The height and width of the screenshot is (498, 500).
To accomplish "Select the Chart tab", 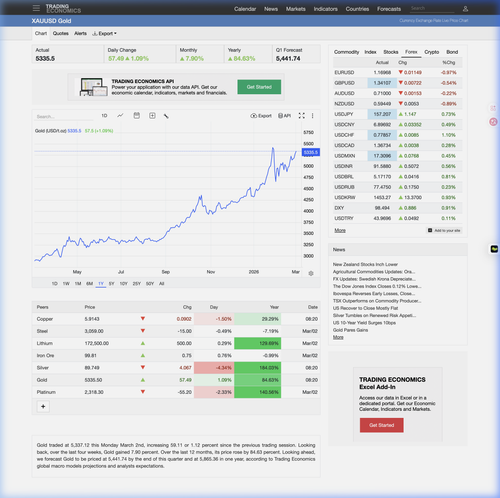I will tap(41, 34).
